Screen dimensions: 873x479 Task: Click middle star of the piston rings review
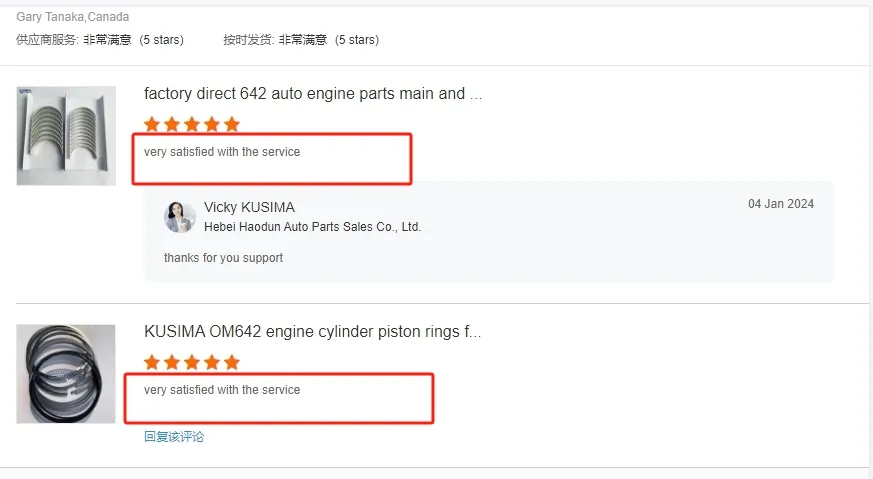coord(192,362)
